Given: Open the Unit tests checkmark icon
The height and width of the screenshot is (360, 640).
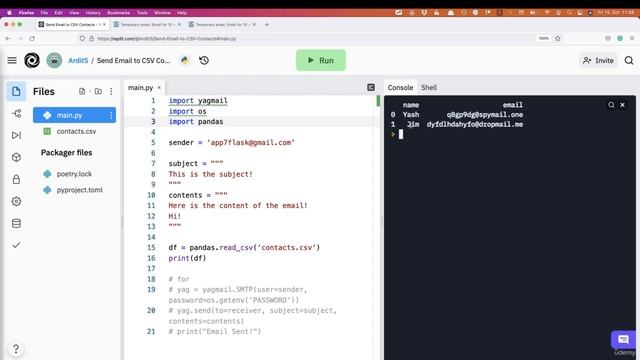Looking at the screenshot, I should (16, 245).
